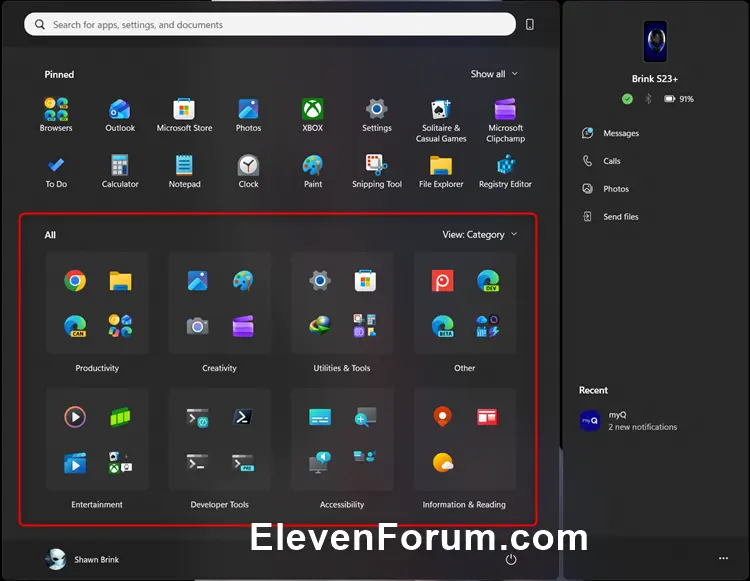
Task: Expand more apps in Utilities & Tools
Action: click(365, 326)
